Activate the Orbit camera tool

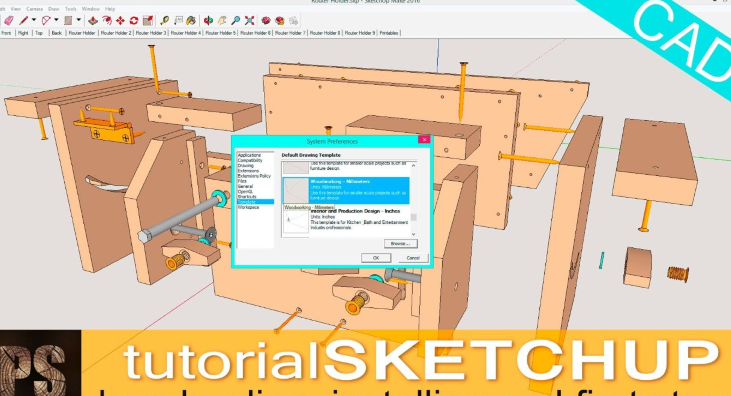[x=208, y=21]
